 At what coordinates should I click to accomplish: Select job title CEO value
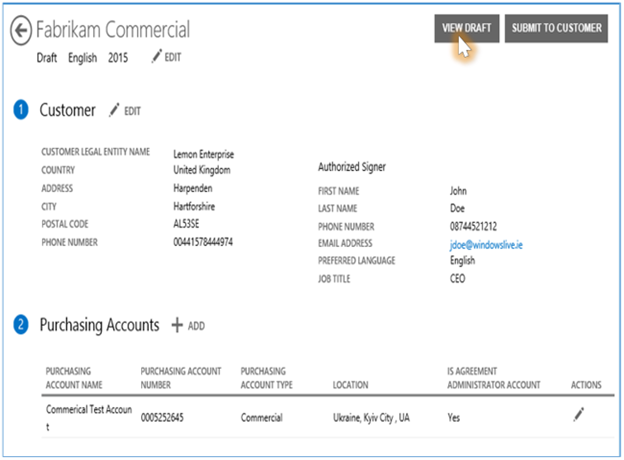point(457,279)
